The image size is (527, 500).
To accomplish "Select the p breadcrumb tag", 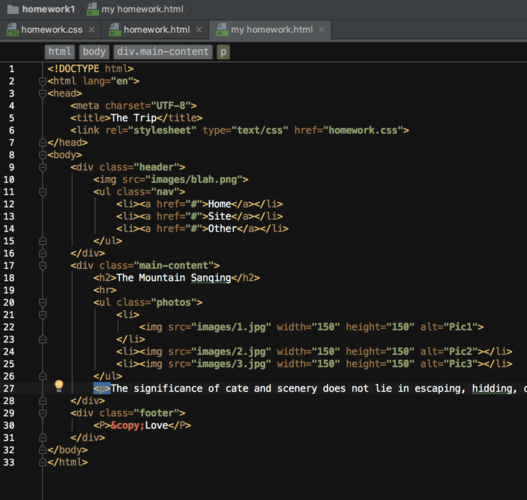I will click(223, 52).
